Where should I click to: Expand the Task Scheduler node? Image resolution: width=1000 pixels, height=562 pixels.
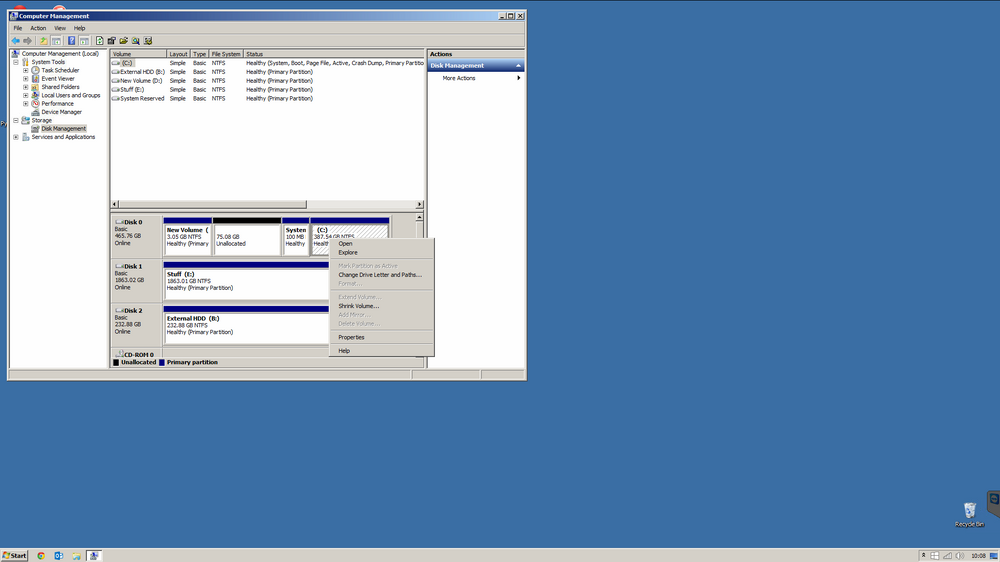26,70
